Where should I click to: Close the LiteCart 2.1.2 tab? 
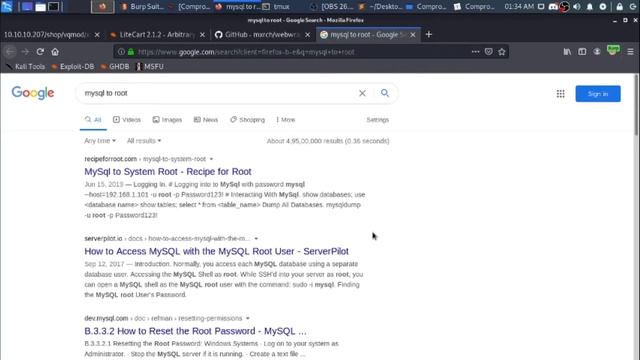pyautogui.click(x=202, y=35)
